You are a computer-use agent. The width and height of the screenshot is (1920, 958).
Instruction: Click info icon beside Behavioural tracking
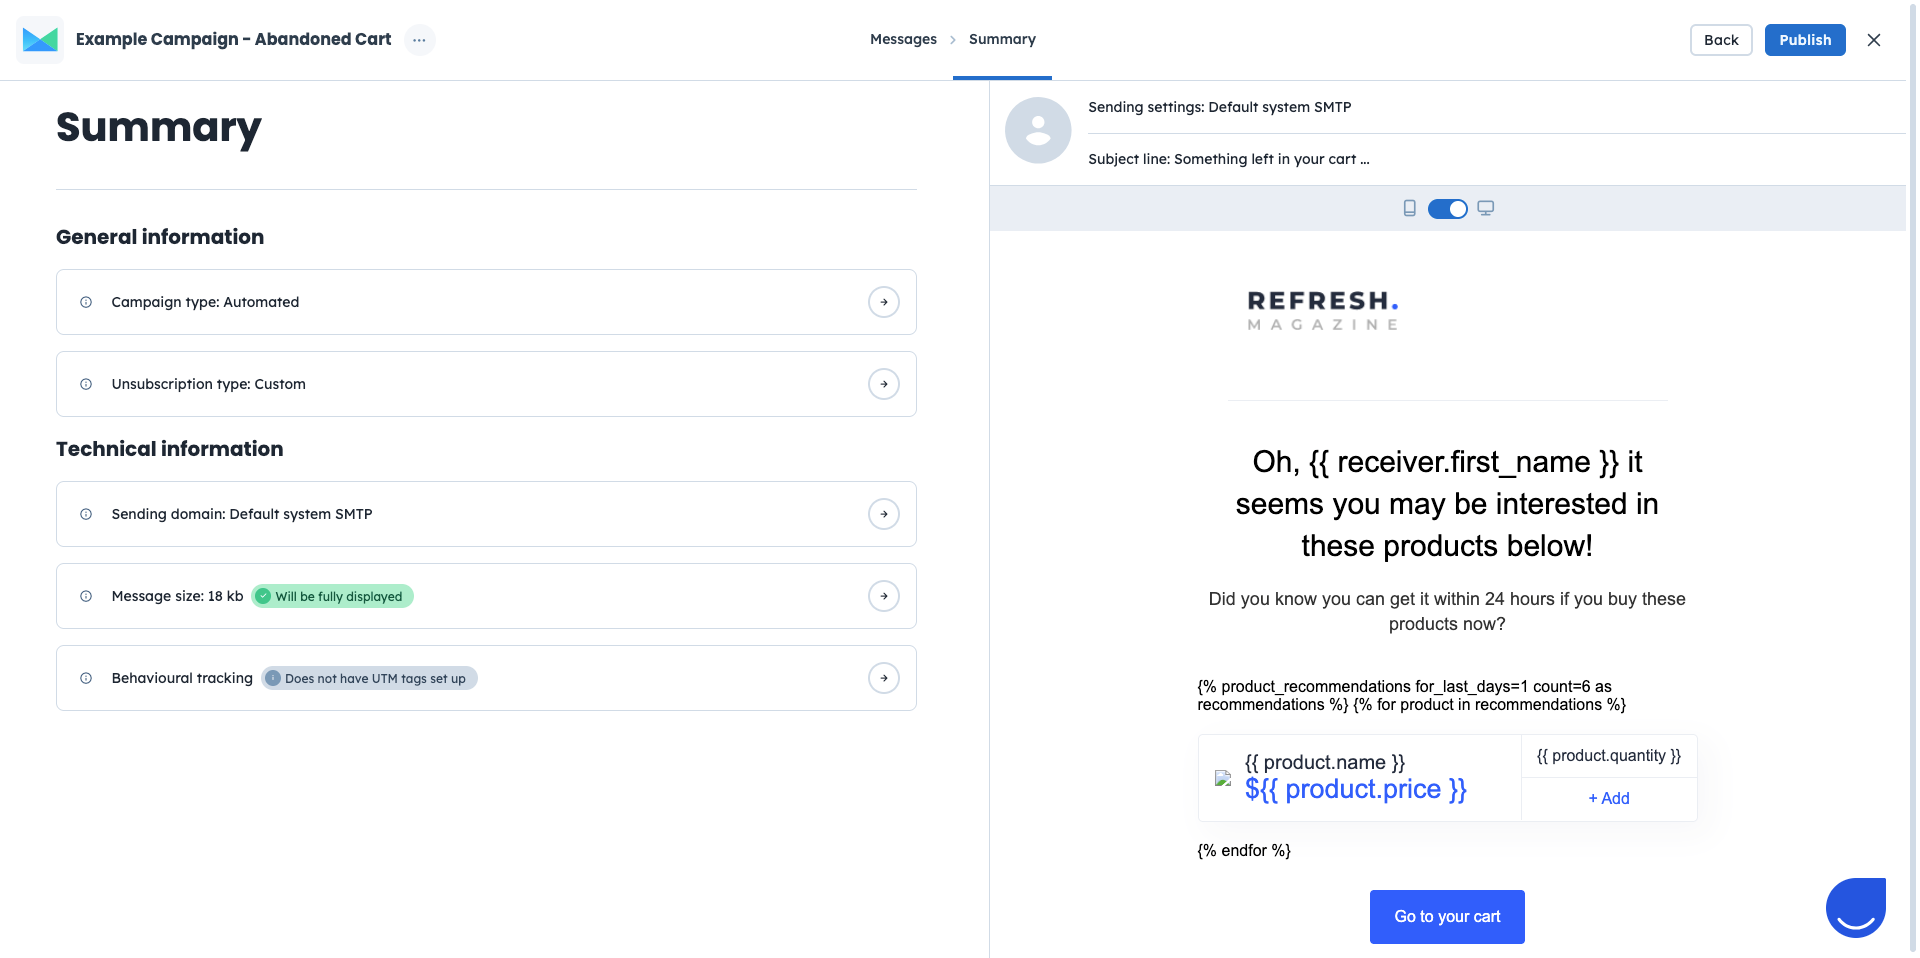pyautogui.click(x=86, y=678)
